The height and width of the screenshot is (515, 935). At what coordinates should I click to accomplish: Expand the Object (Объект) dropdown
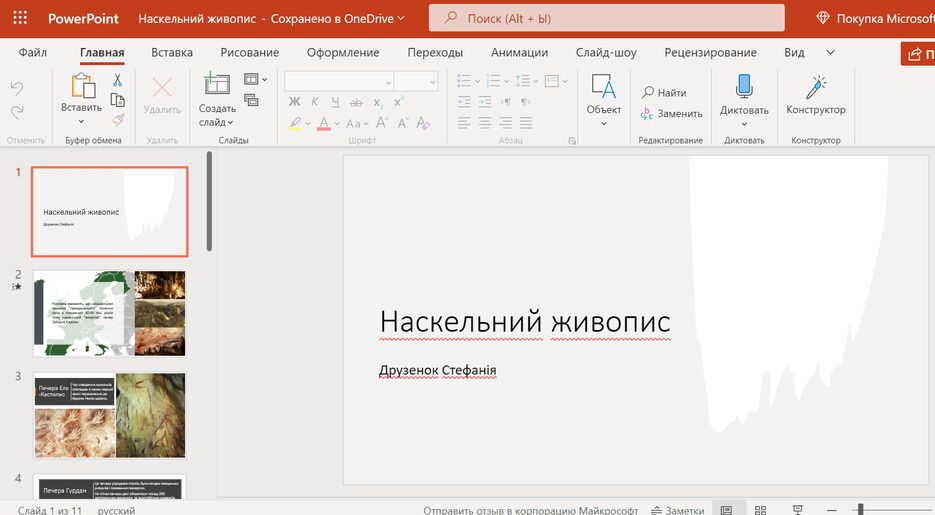[x=604, y=124]
